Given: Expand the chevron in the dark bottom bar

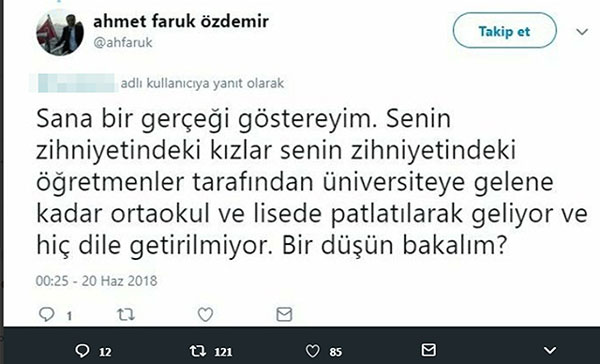Looking at the screenshot, I should pyautogui.click(x=550, y=350).
